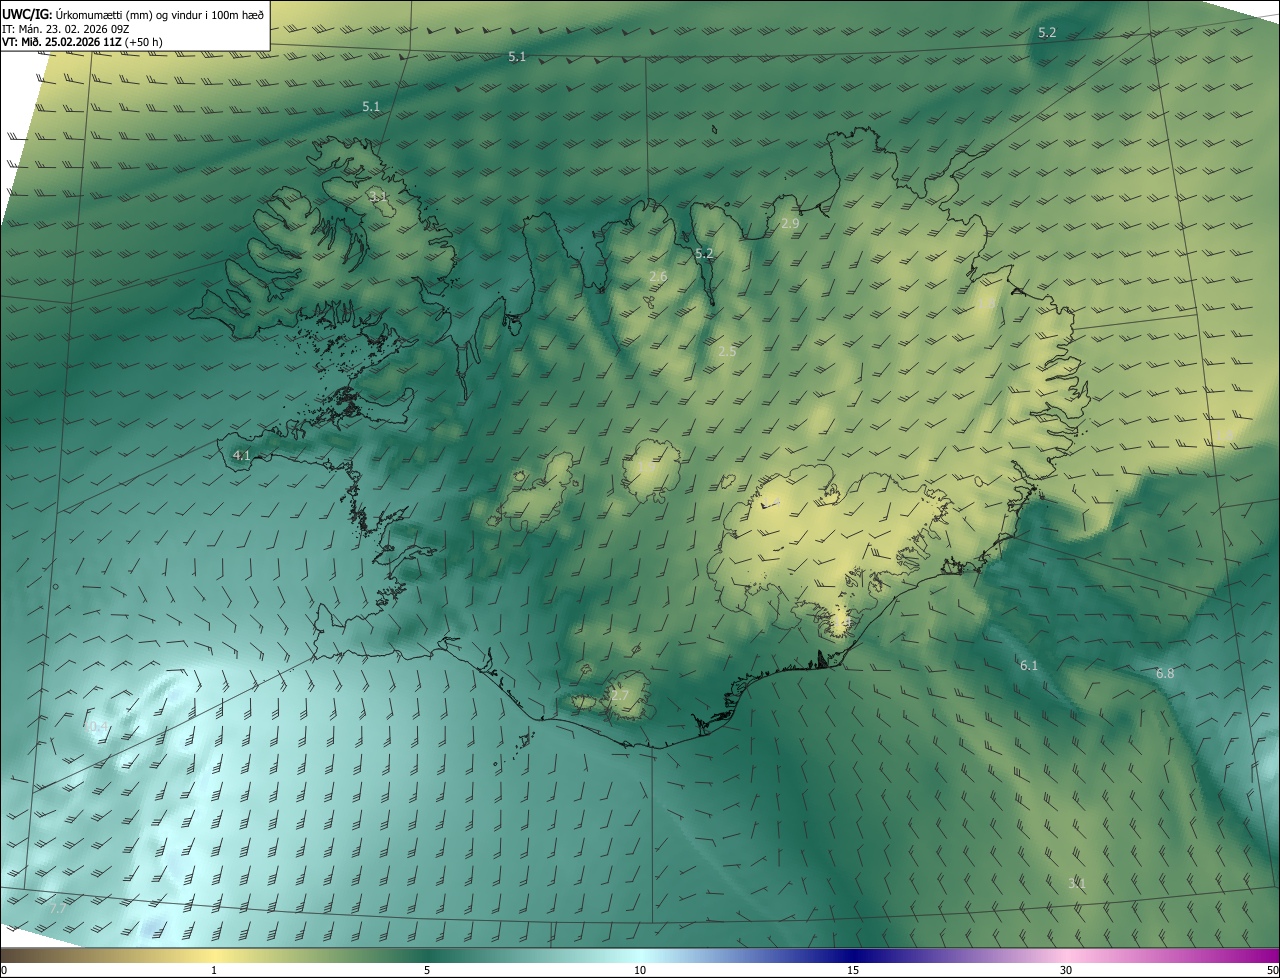Click the '5.2' label beside the northern fjord

tap(704, 253)
